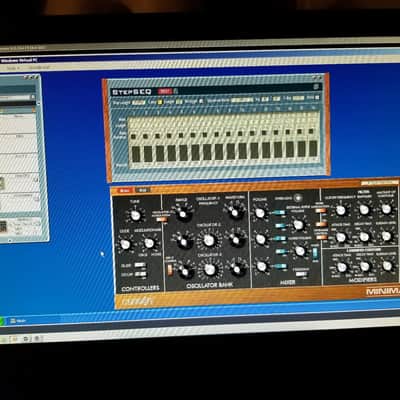Toggle the Osc 3 Control orange switch
400x400 pixels.
pyautogui.click(x=170, y=270)
